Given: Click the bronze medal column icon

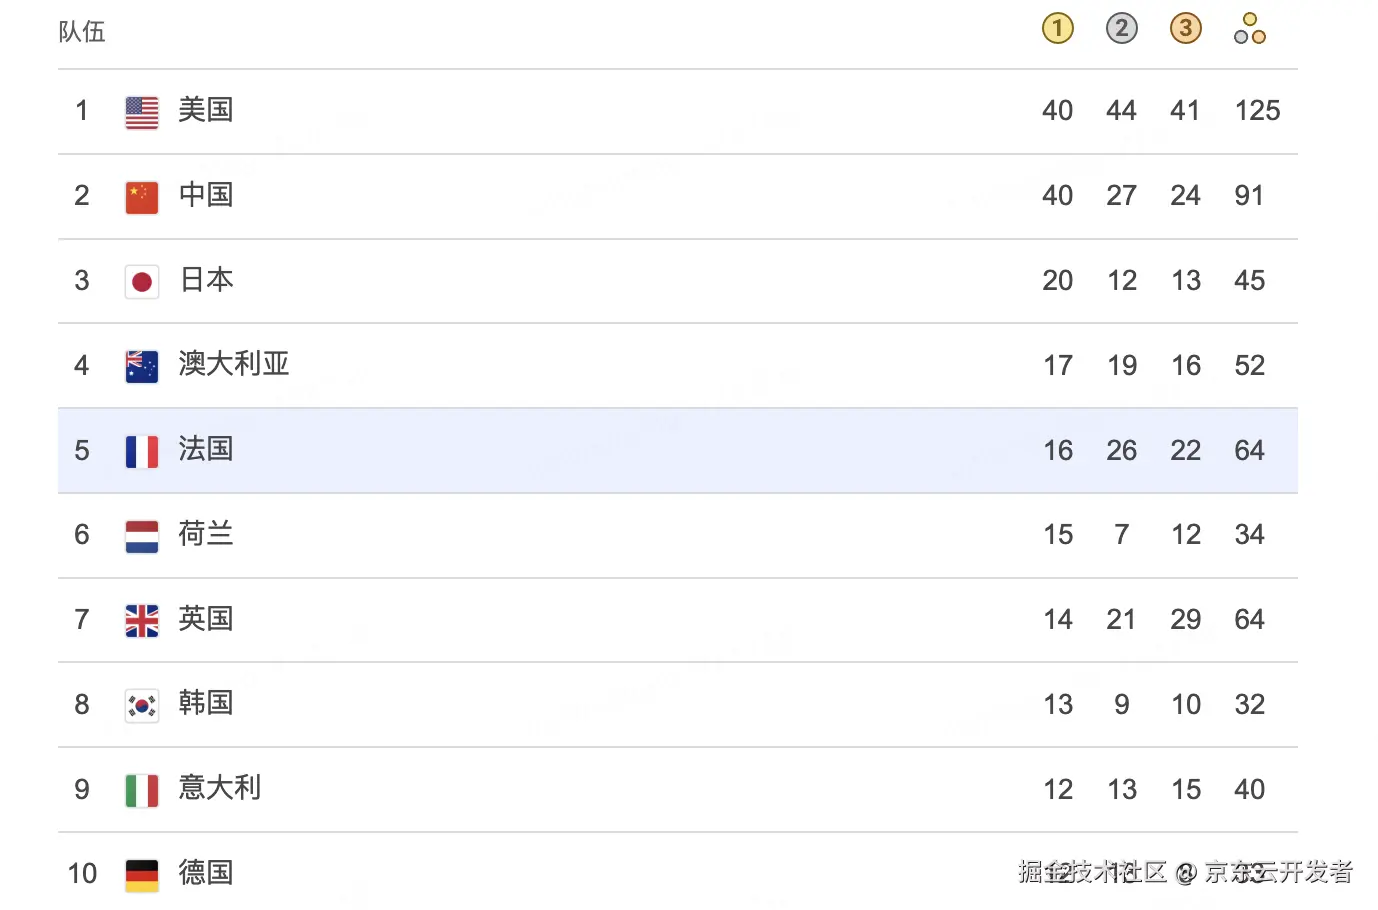Looking at the screenshot, I should click(1185, 29).
